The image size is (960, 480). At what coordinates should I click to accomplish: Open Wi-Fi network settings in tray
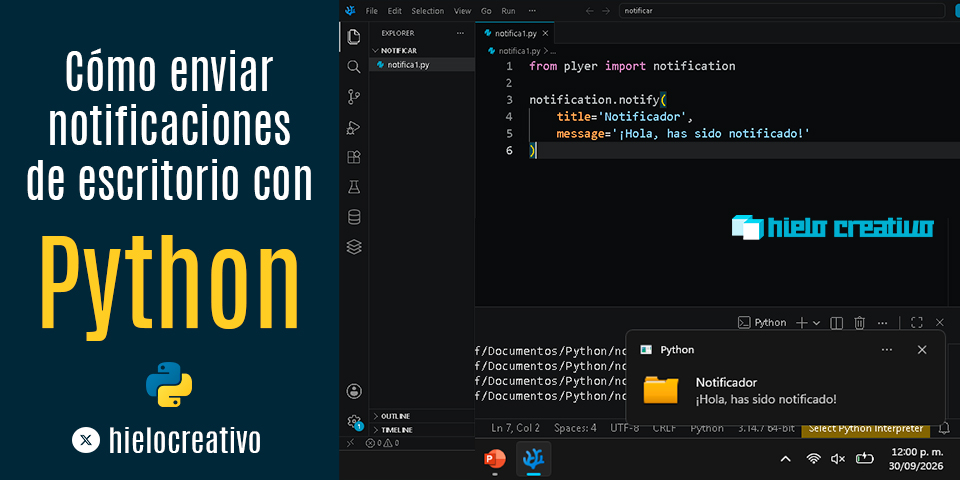pyautogui.click(x=813, y=459)
